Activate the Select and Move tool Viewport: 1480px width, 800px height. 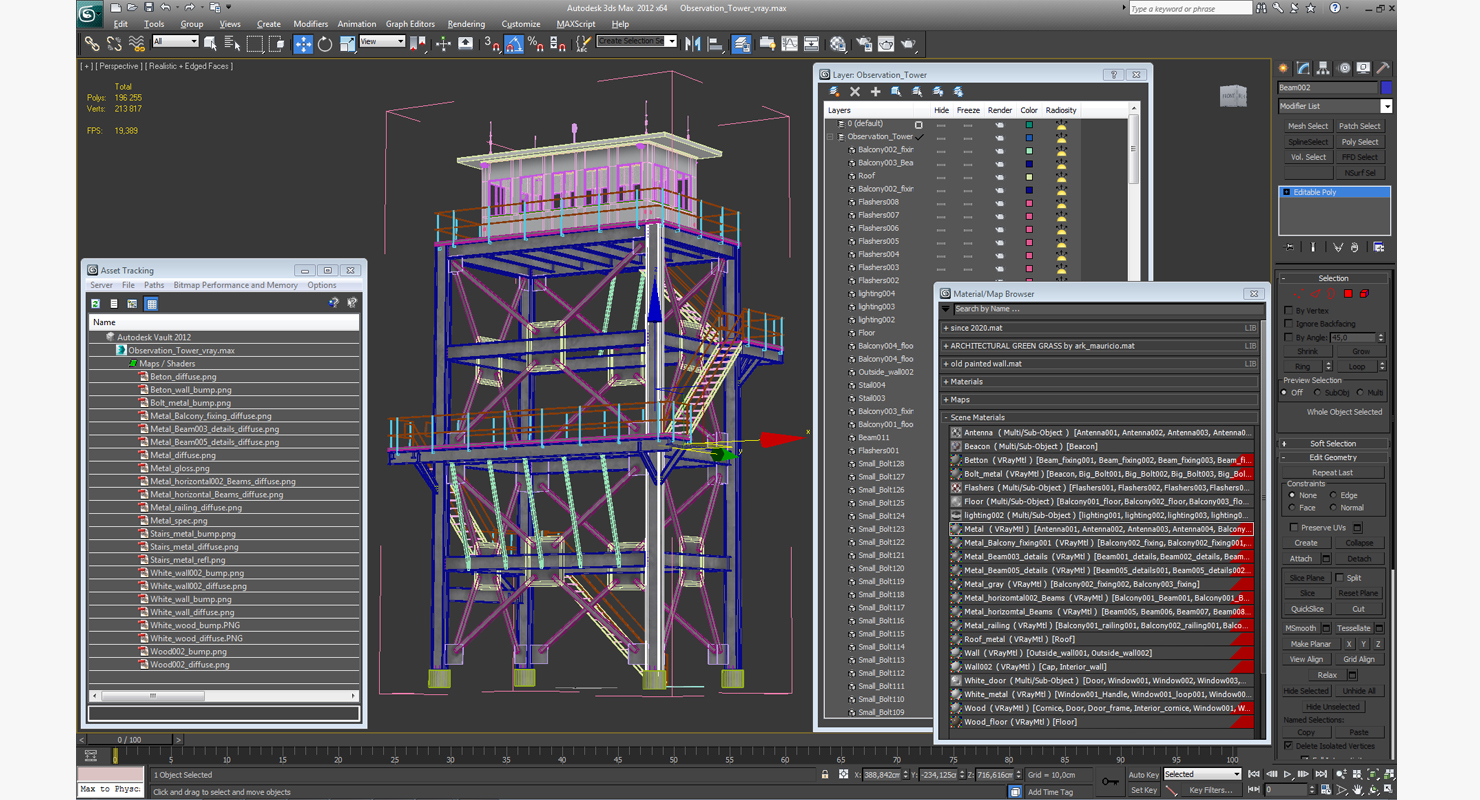[303, 43]
